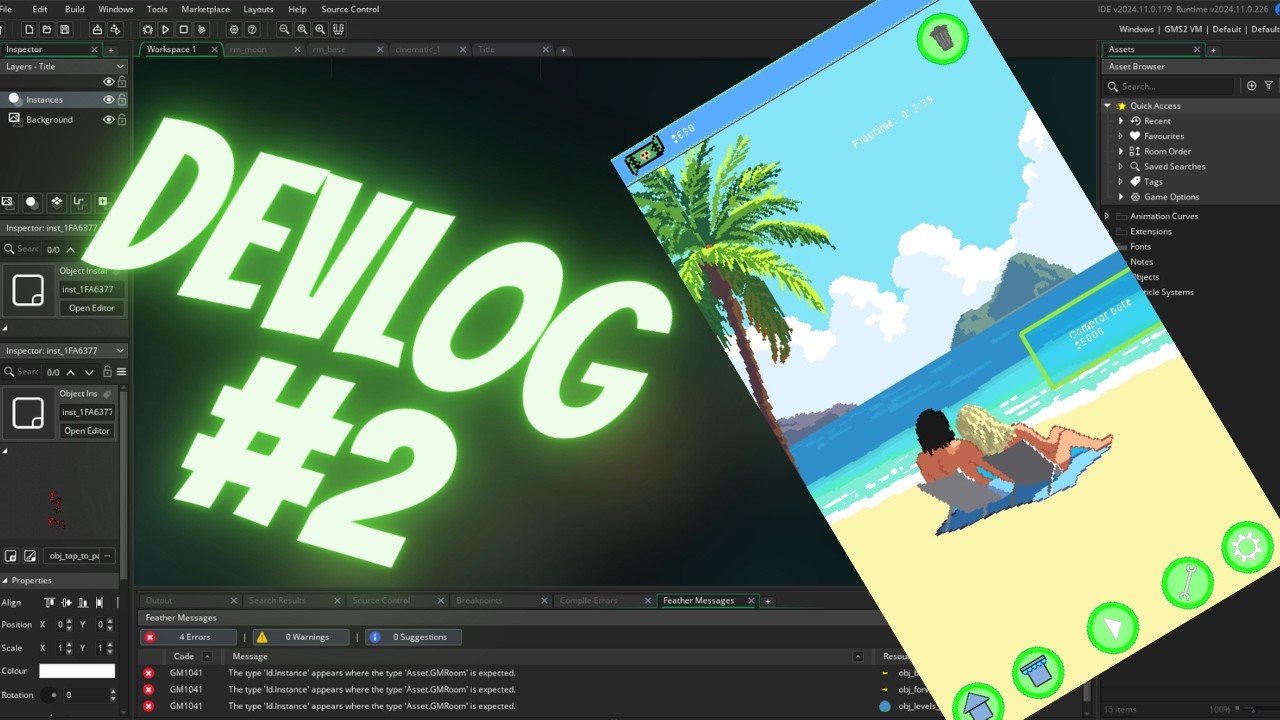This screenshot has height=720, width=1280.
Task: Switch to the Feather Messages tab
Action: tap(699, 601)
